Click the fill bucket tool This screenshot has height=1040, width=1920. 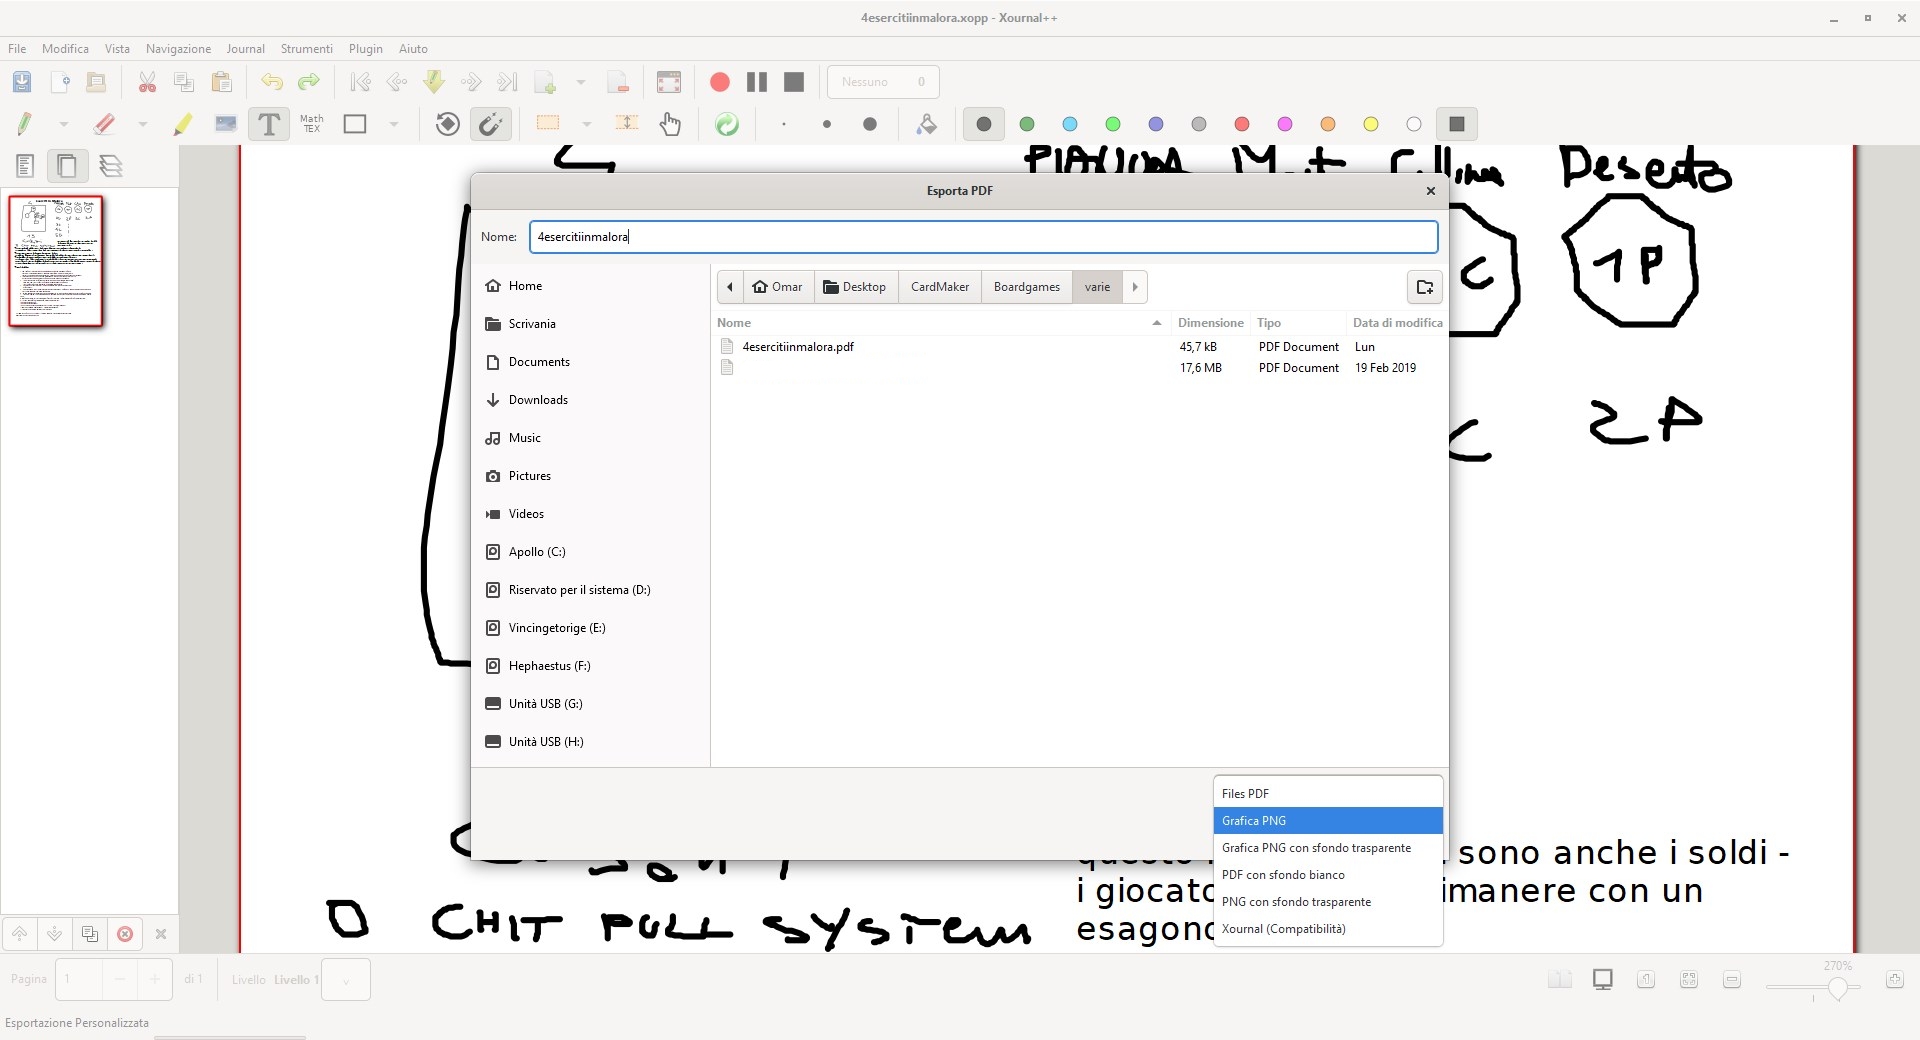[x=927, y=124]
